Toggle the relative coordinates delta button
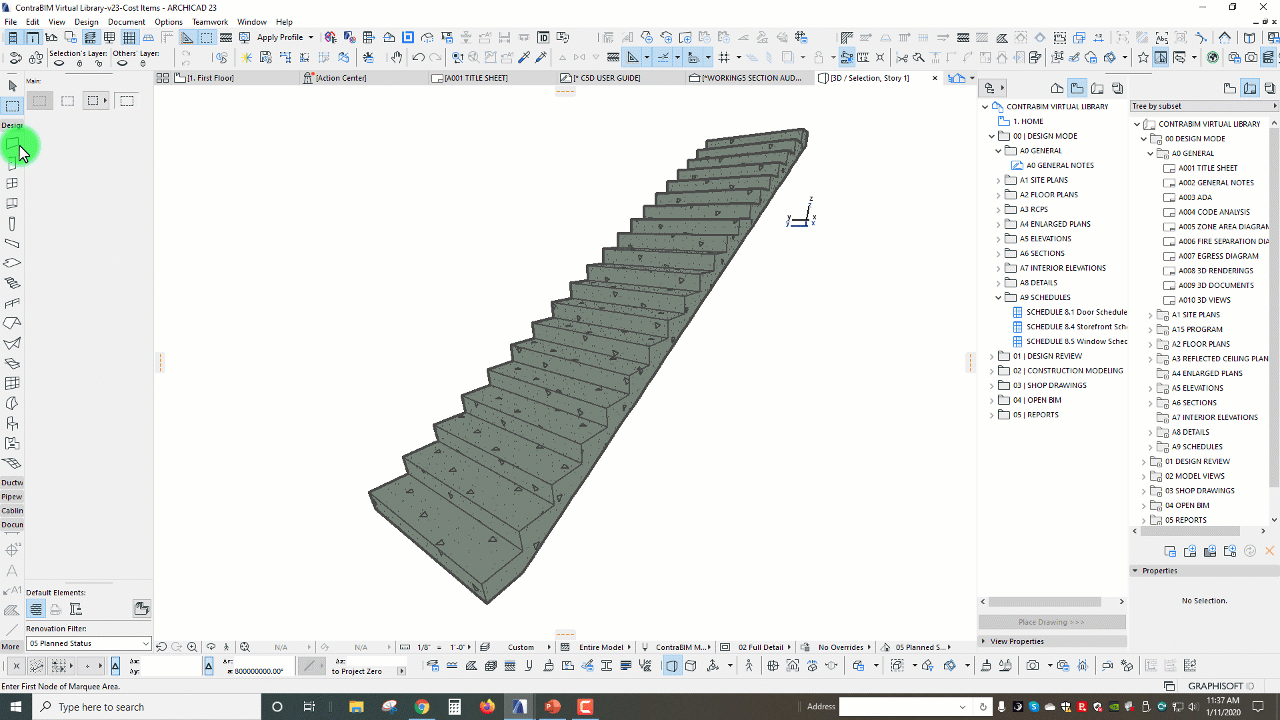This screenshot has width=1280, height=720. tap(208, 666)
